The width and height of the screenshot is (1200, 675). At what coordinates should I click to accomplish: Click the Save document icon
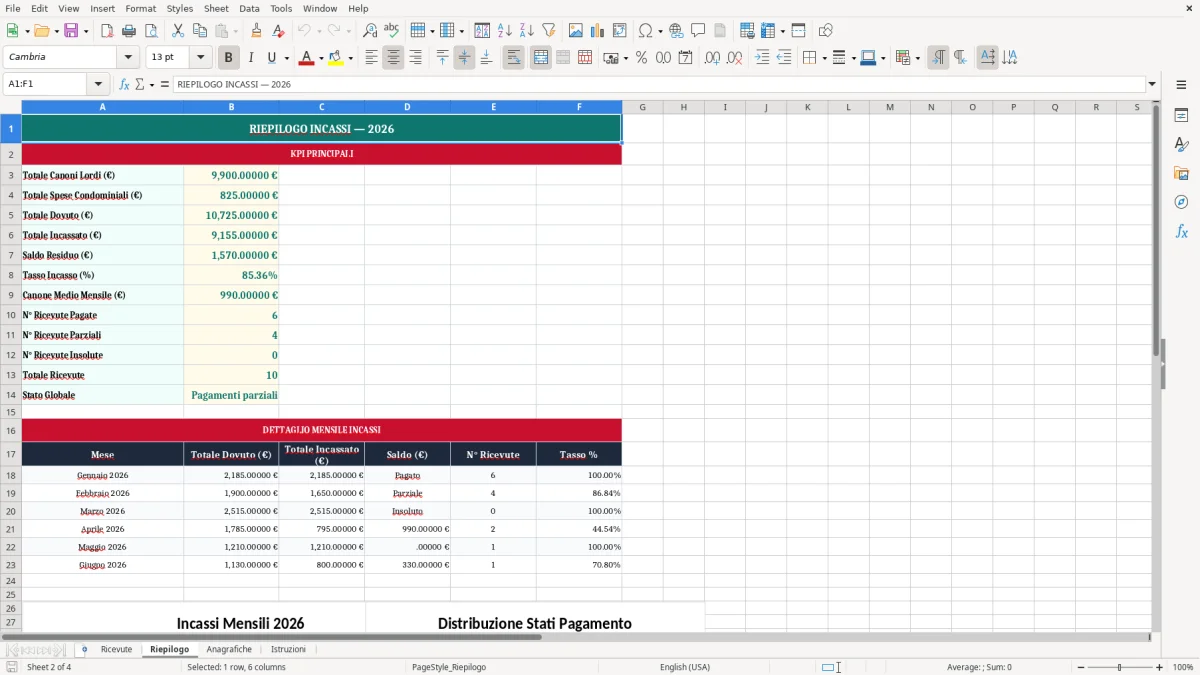point(71,31)
